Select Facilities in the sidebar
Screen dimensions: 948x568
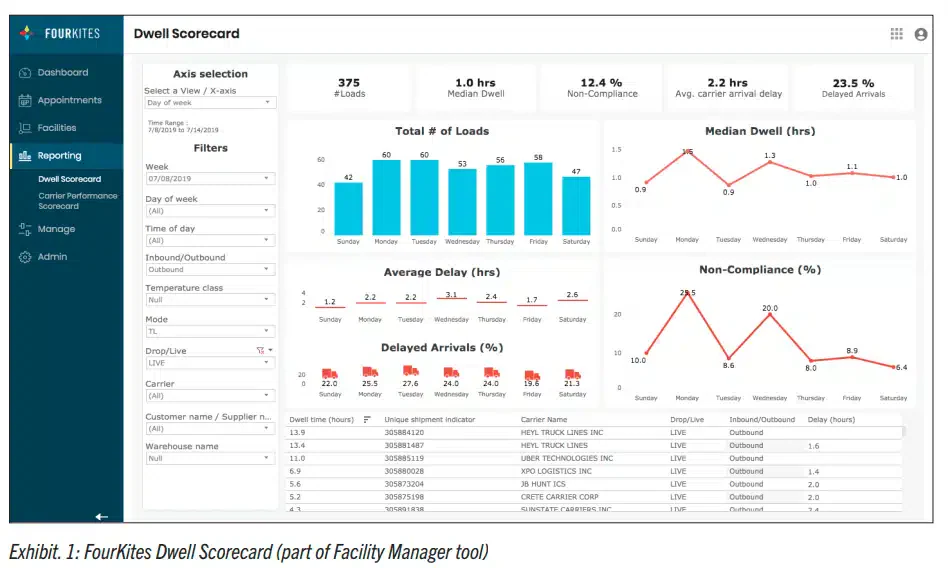57,128
